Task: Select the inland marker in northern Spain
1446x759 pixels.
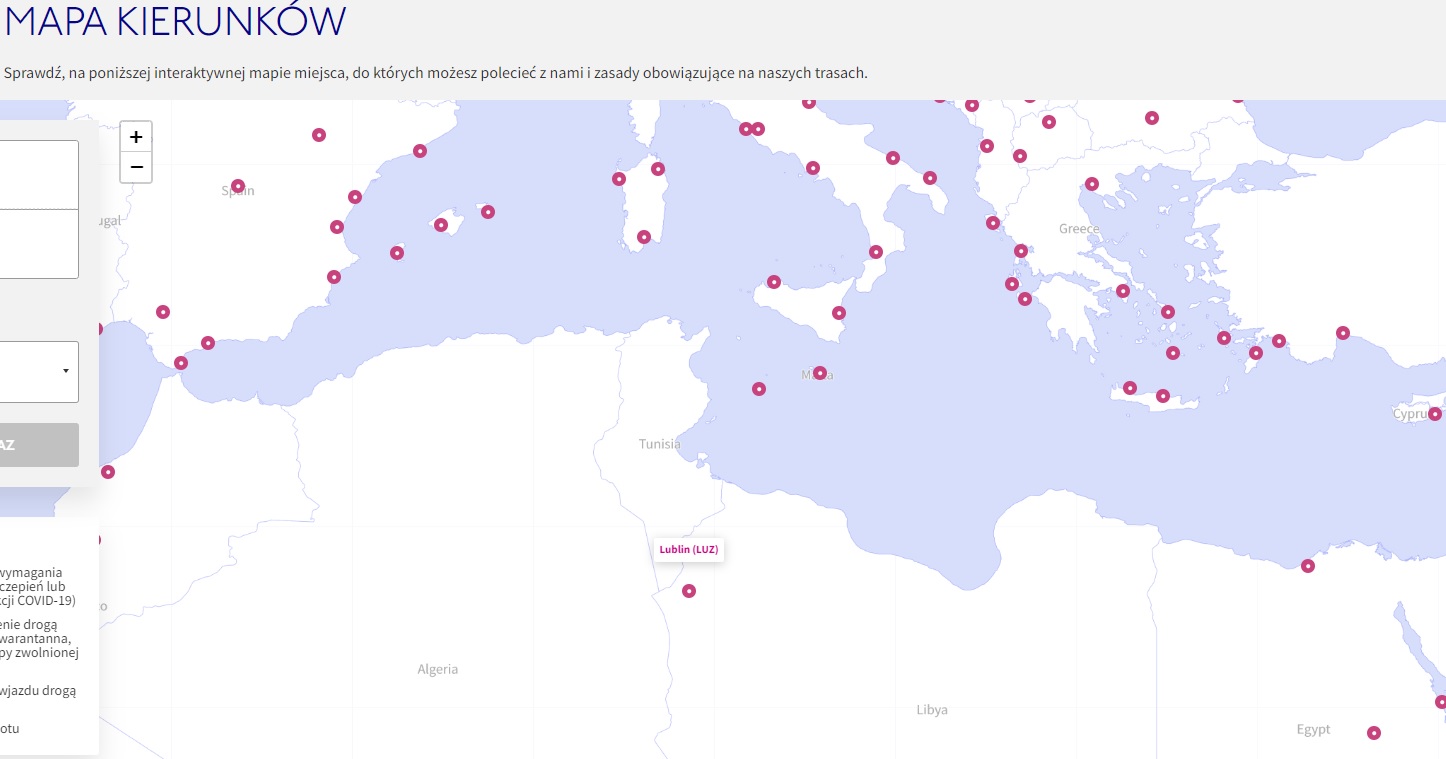Action: click(x=319, y=135)
